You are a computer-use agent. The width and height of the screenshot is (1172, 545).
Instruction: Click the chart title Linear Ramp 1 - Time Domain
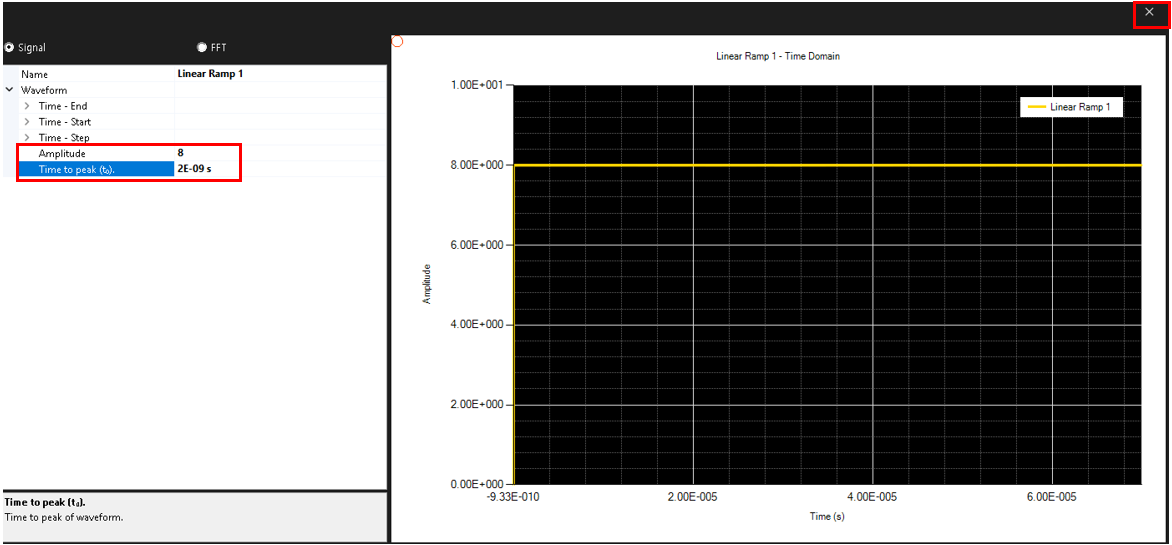click(778, 56)
